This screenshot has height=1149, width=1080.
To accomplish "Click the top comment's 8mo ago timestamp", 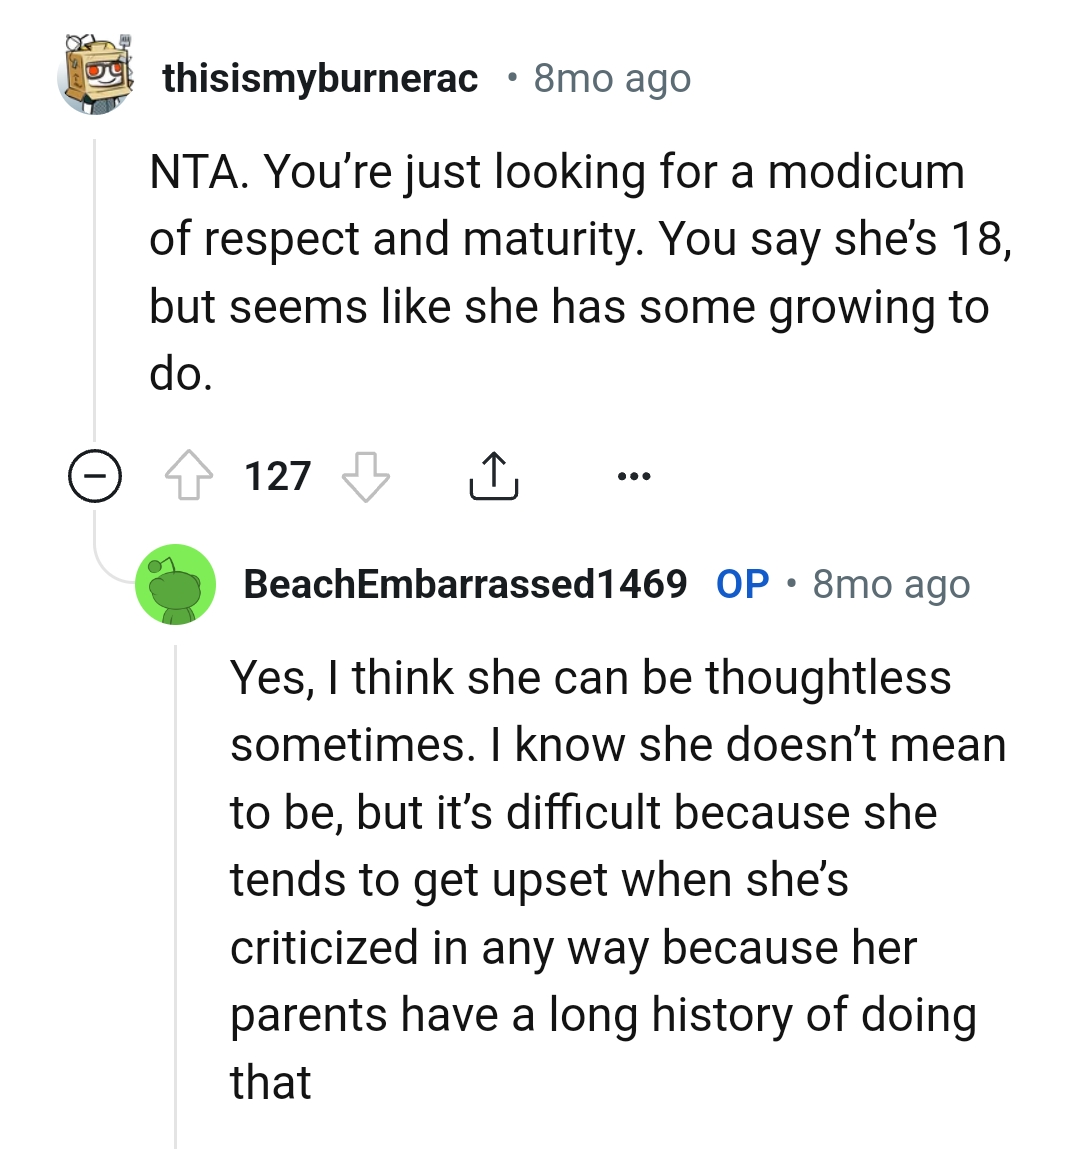I will click(x=612, y=78).
